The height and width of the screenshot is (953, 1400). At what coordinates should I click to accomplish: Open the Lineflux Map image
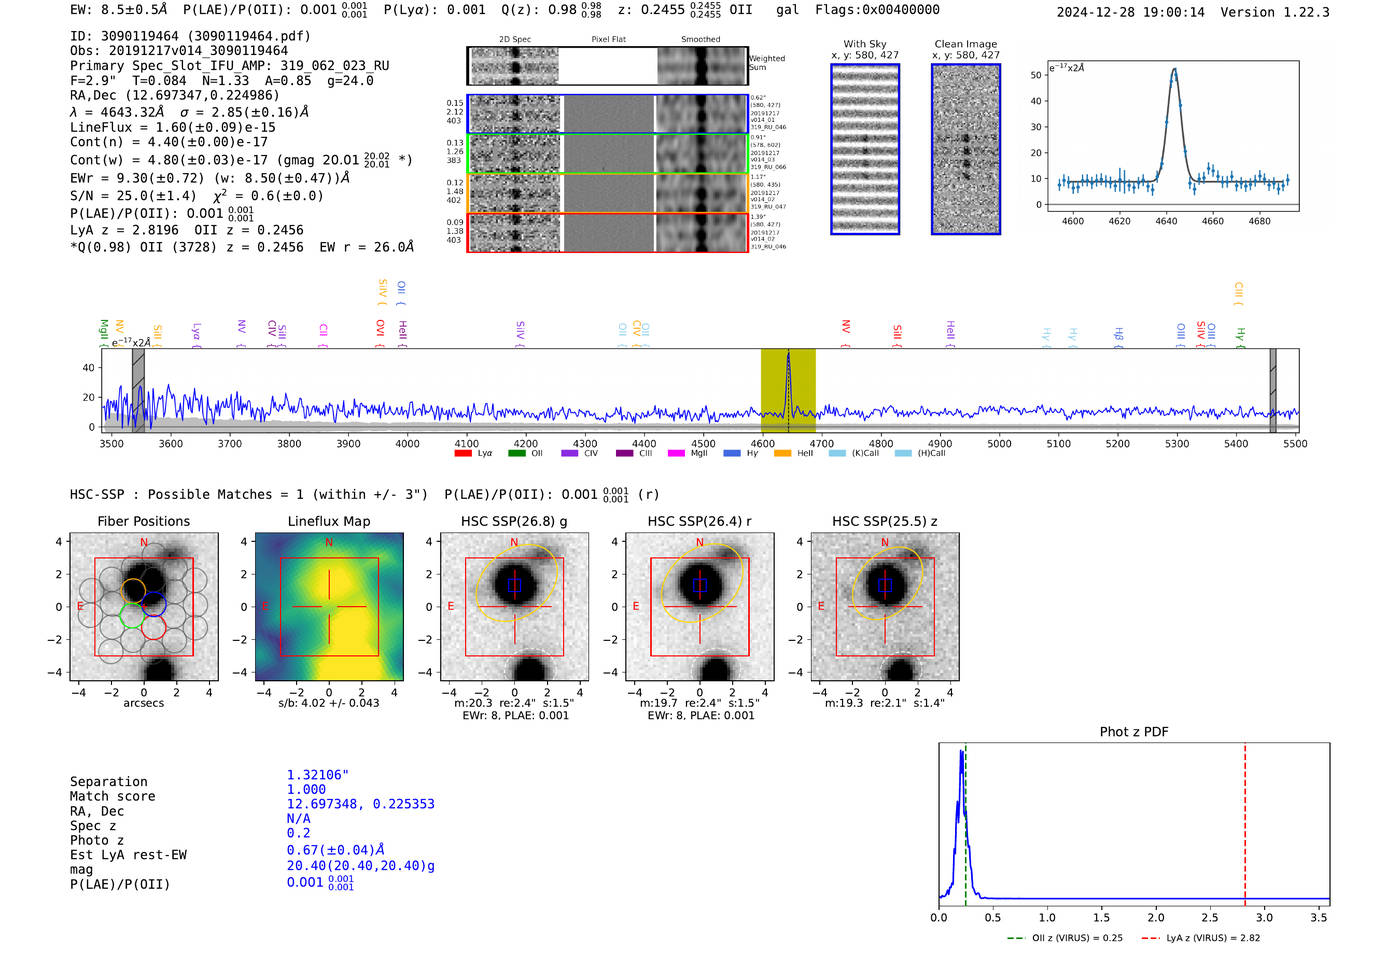click(329, 607)
